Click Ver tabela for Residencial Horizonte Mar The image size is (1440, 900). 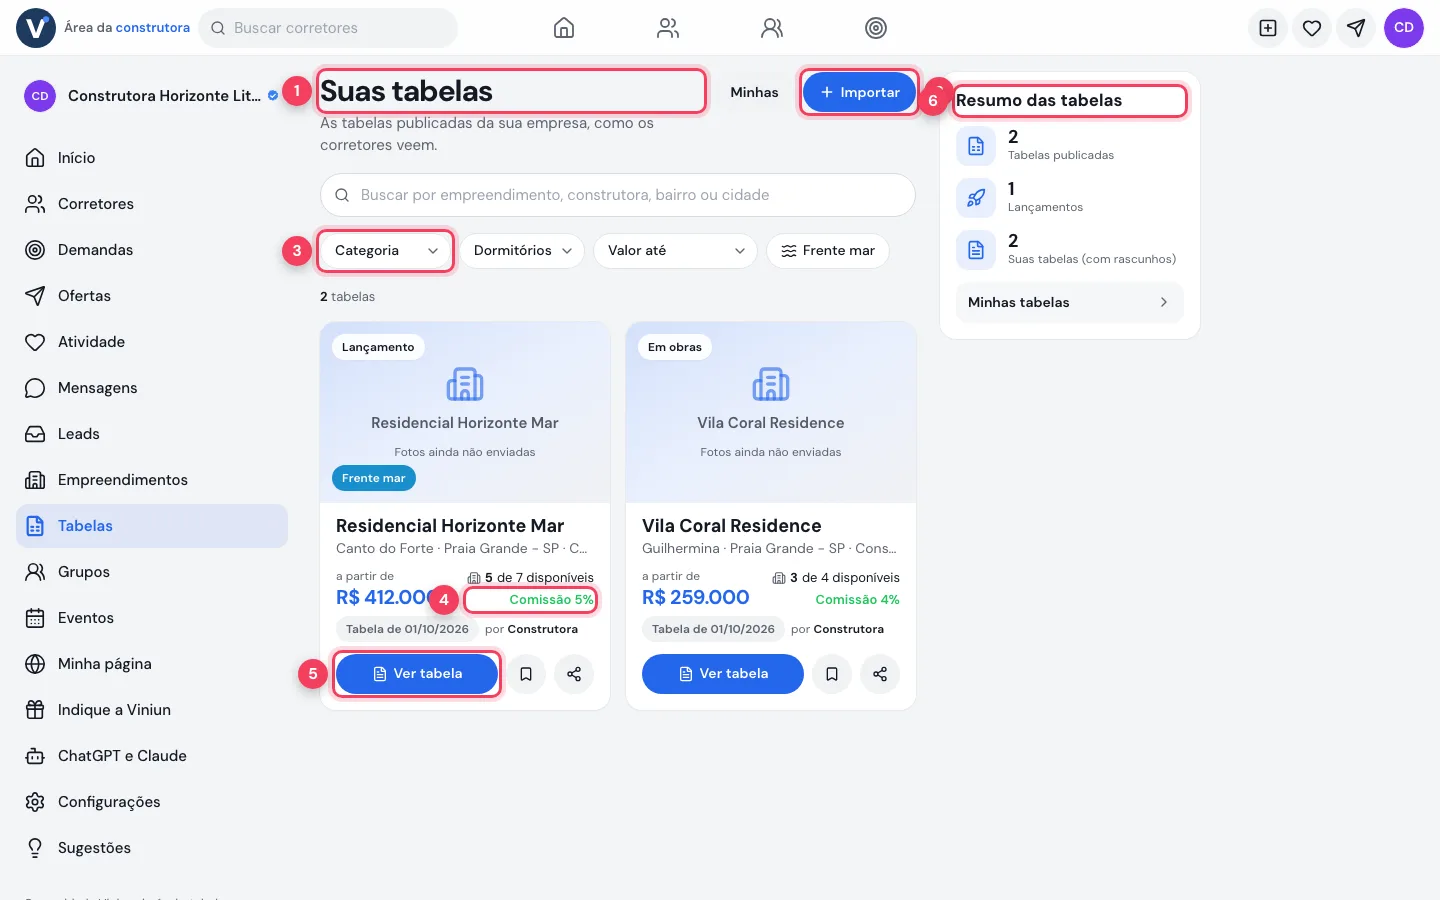[x=417, y=674]
